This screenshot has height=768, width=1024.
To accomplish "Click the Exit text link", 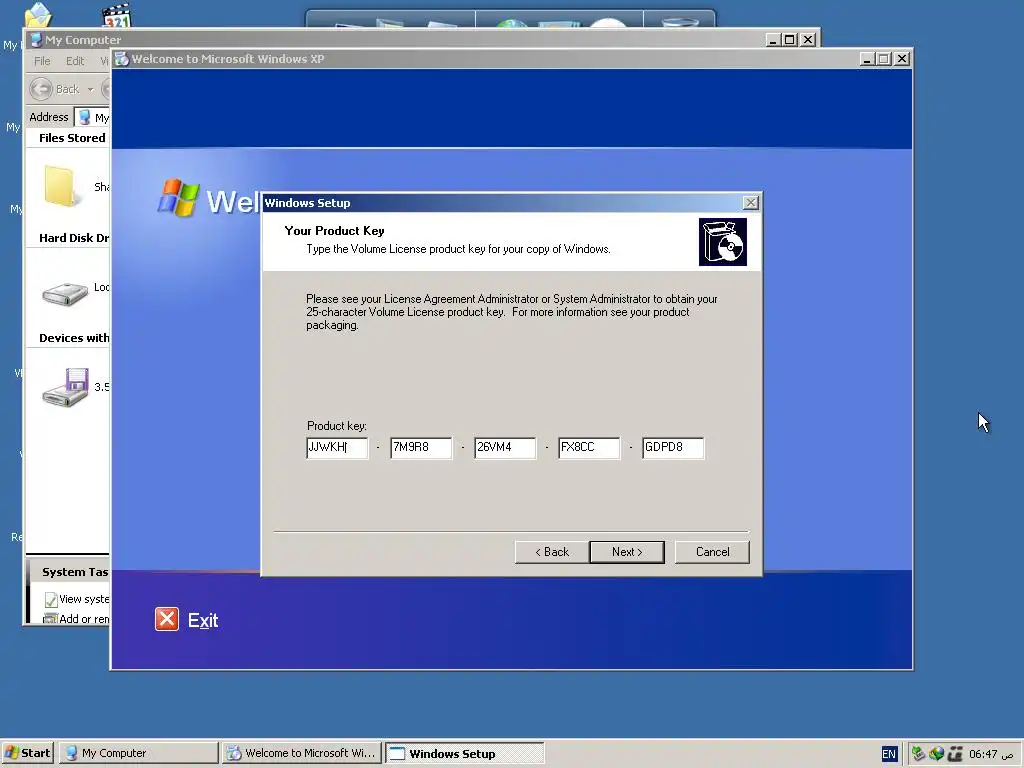I will 203,620.
